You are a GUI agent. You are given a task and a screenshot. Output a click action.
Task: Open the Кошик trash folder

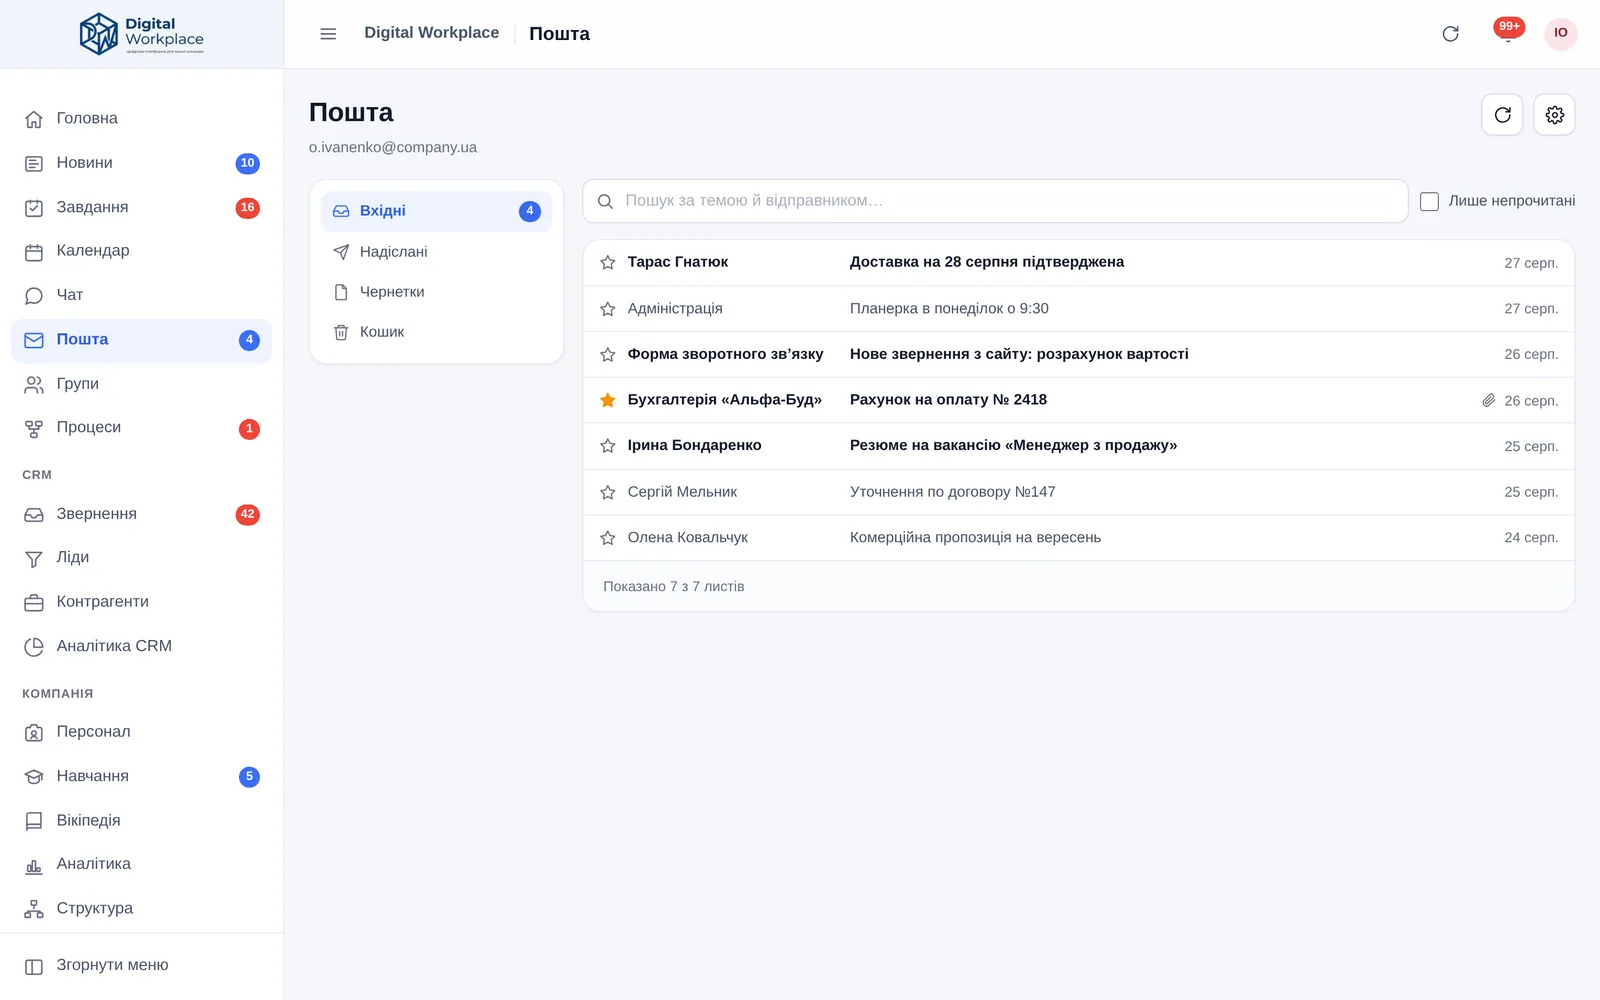(436, 332)
